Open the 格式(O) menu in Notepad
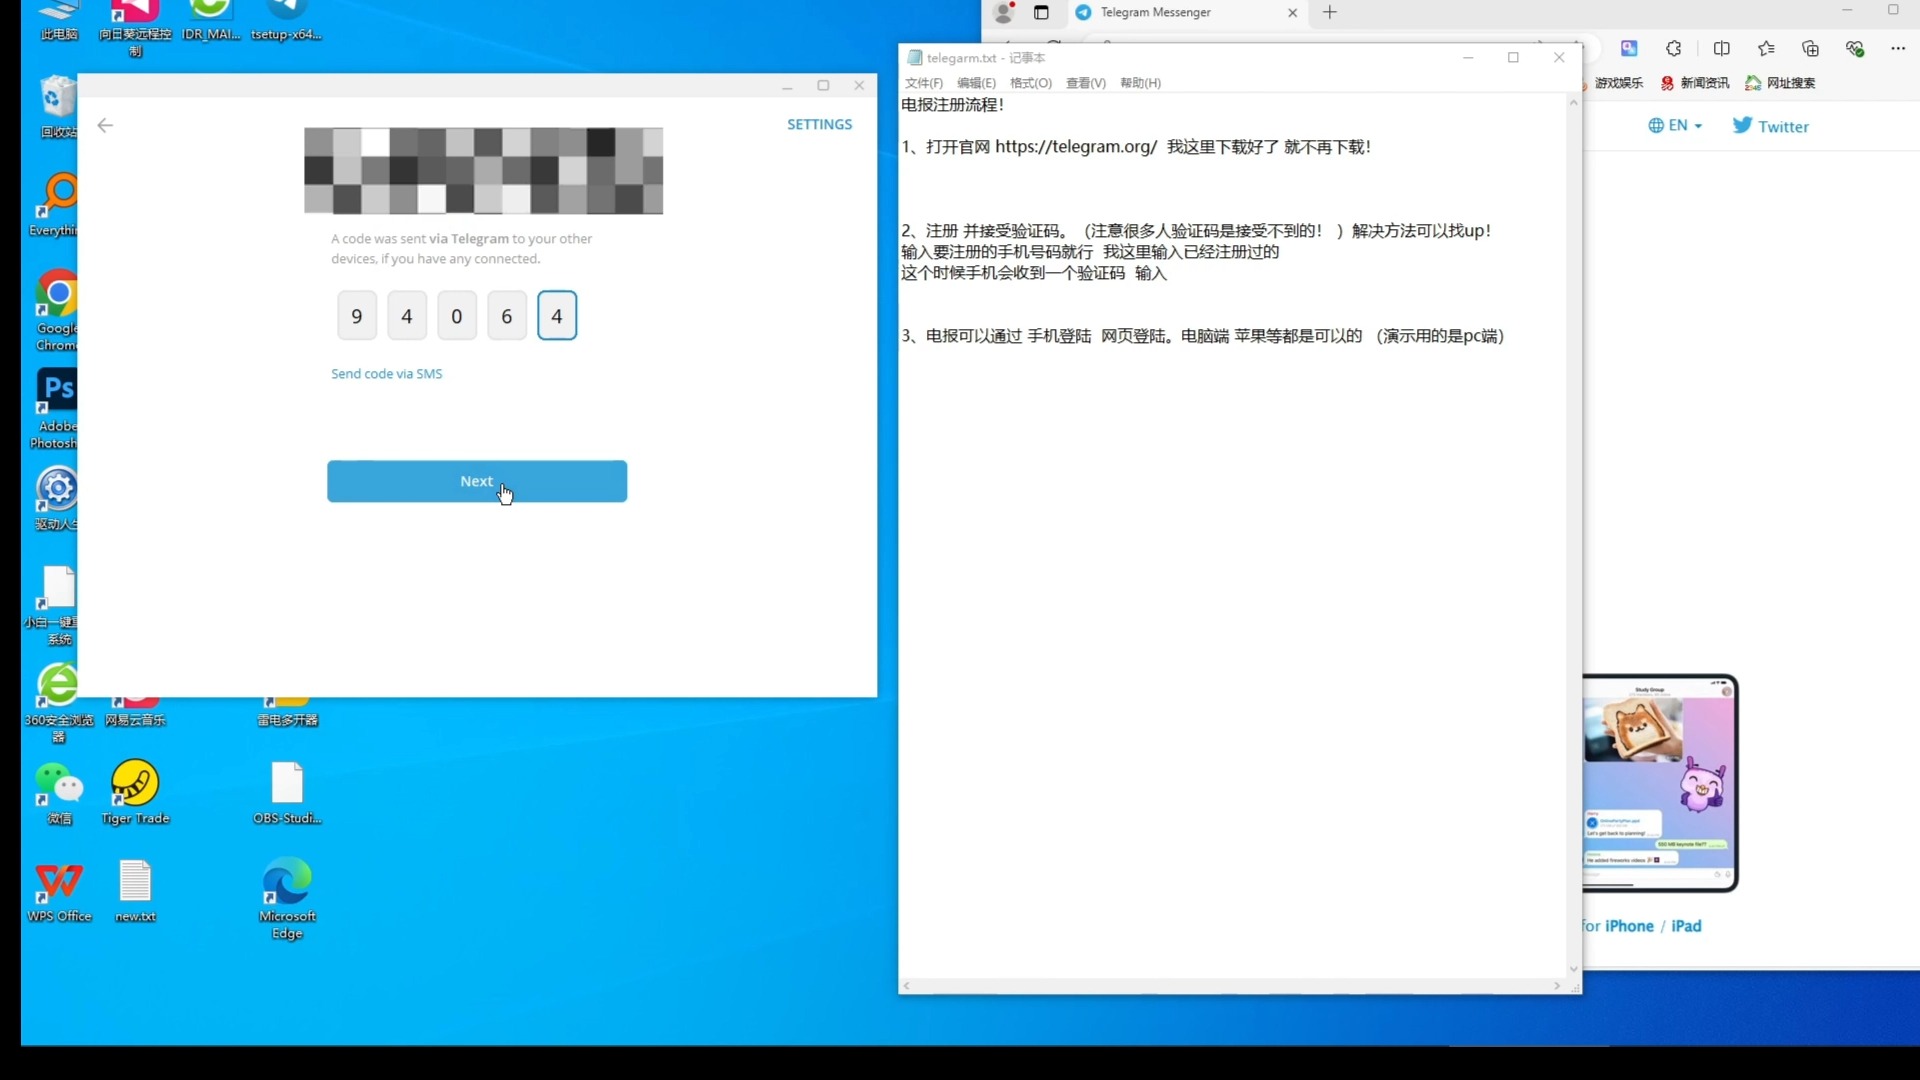The height and width of the screenshot is (1080, 1920). 1030,83
